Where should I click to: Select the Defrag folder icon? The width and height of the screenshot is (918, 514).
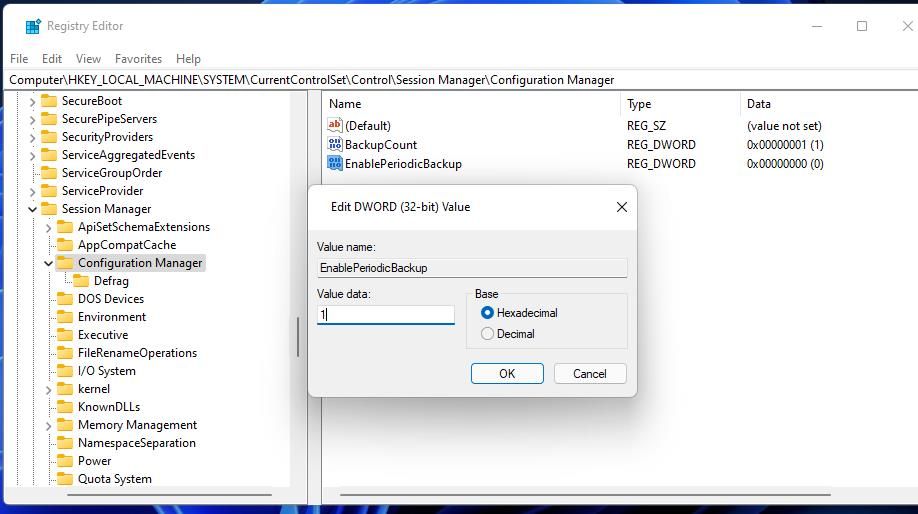(x=81, y=281)
